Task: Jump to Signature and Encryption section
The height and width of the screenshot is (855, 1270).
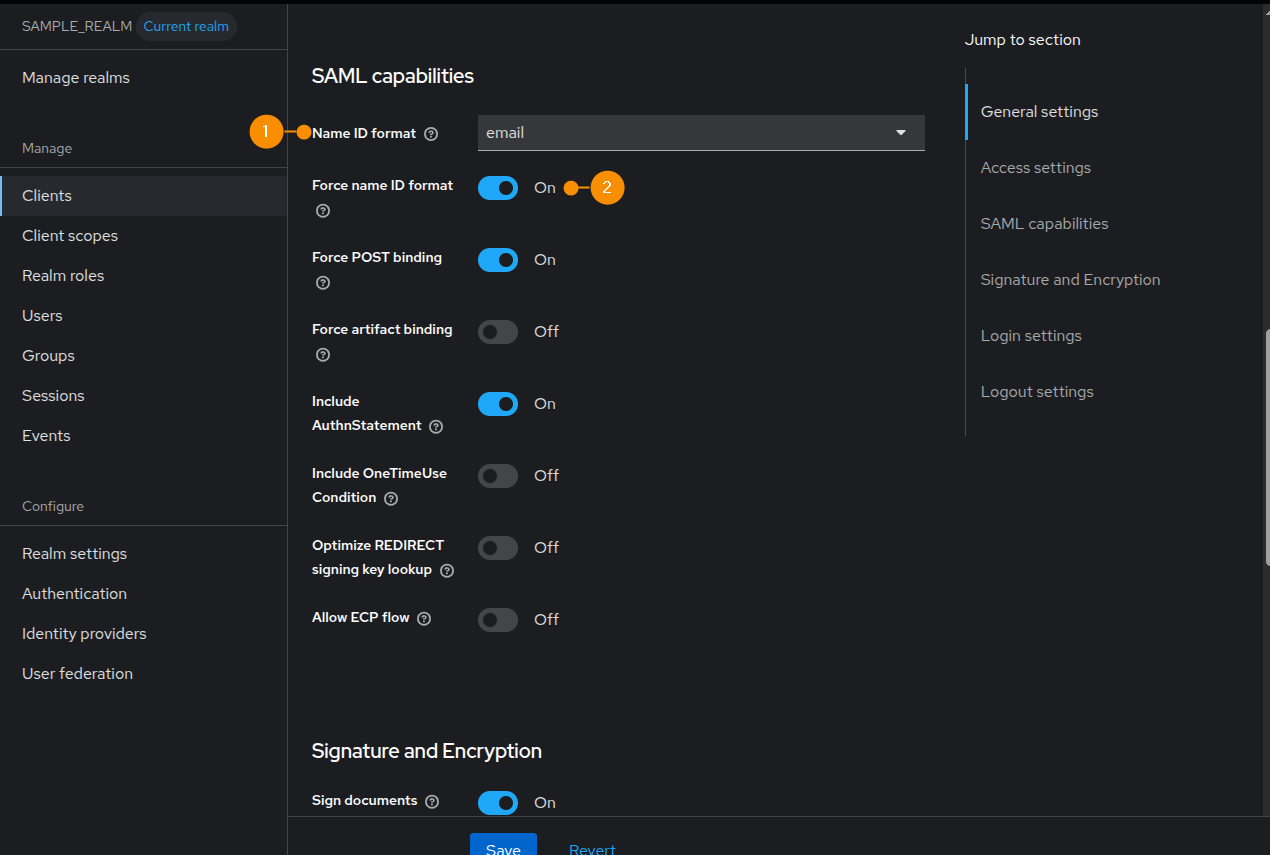Action: (x=1070, y=280)
